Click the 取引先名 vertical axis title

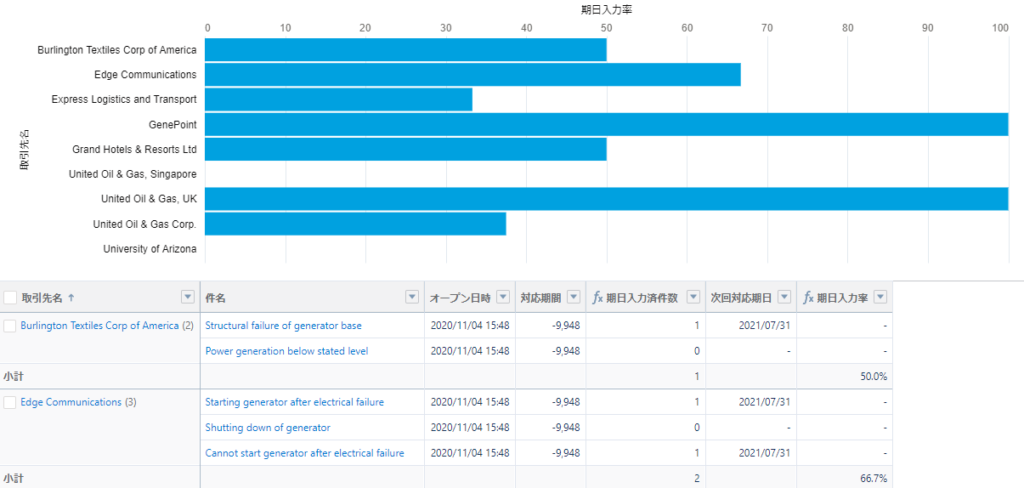[x=25, y=150]
